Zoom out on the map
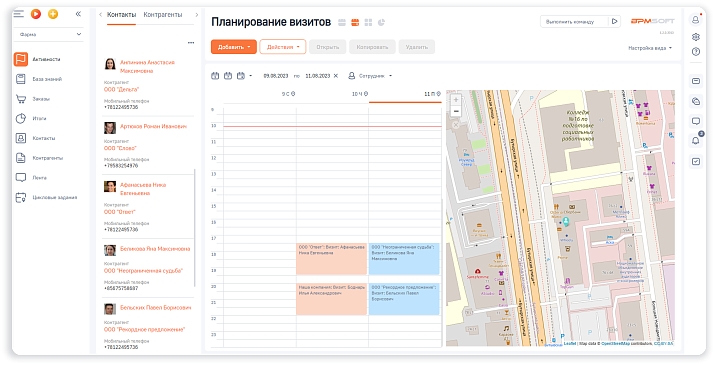Screen dimensions: 715x365 (456, 111)
